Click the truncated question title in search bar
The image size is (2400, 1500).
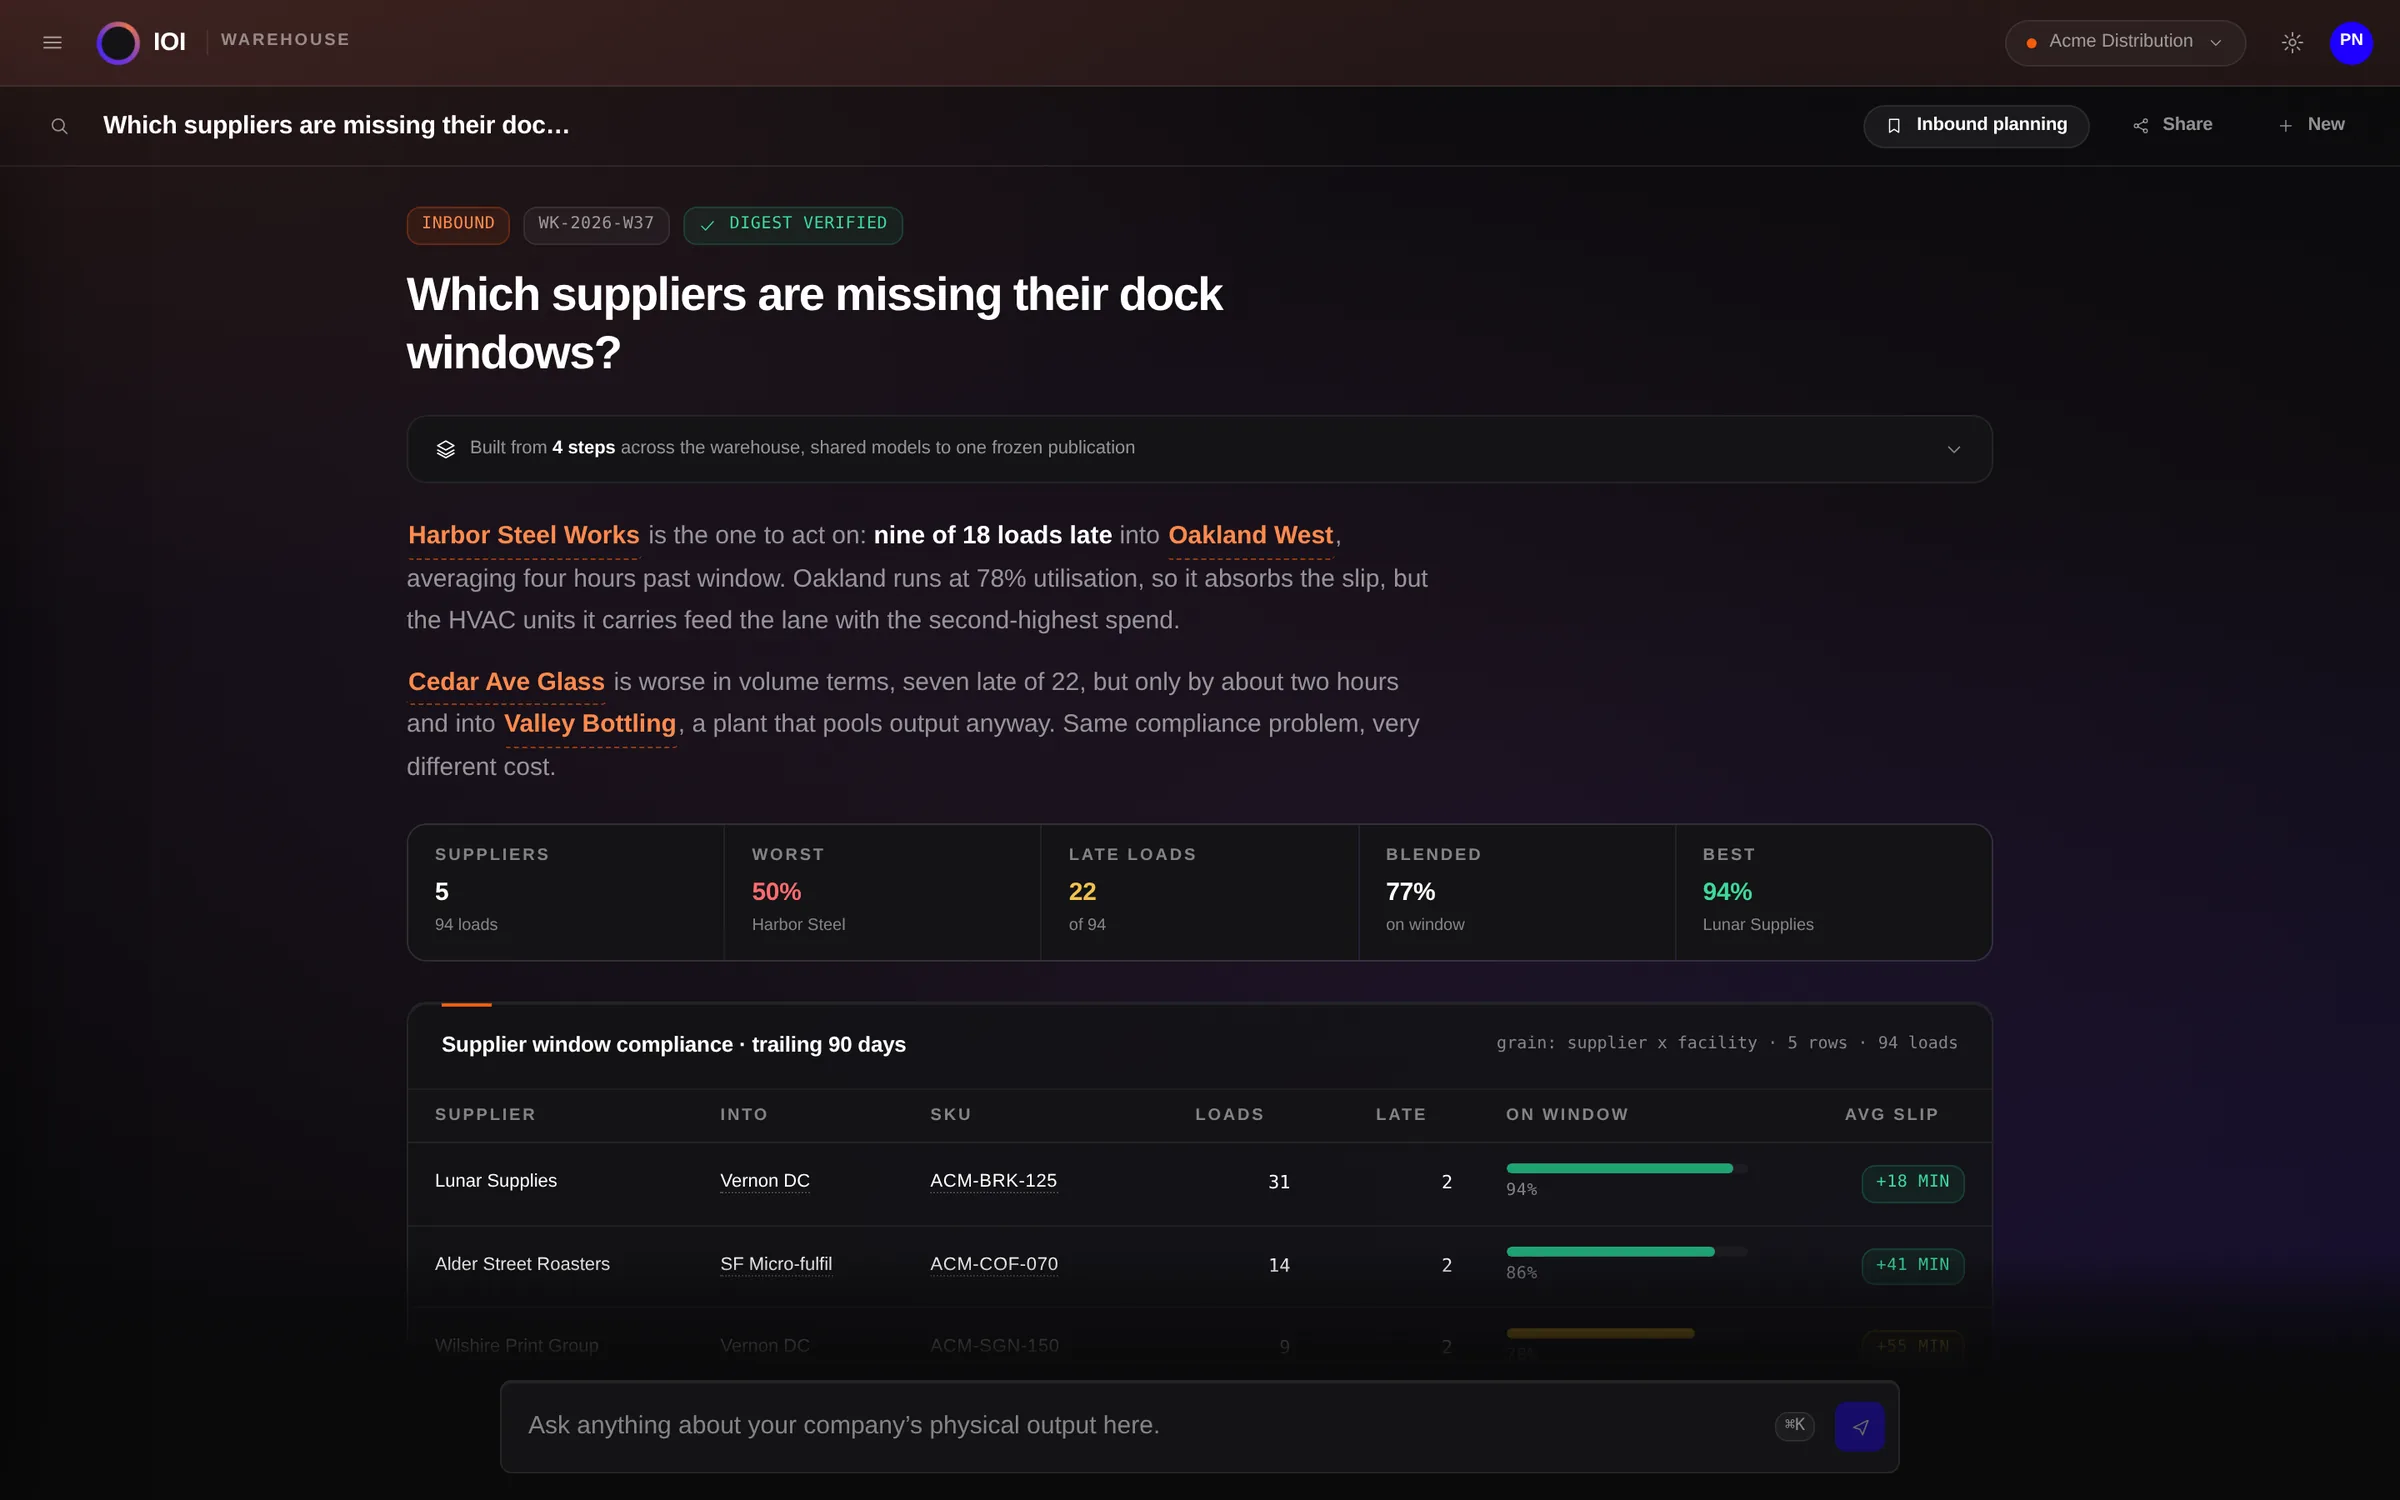tap(336, 126)
